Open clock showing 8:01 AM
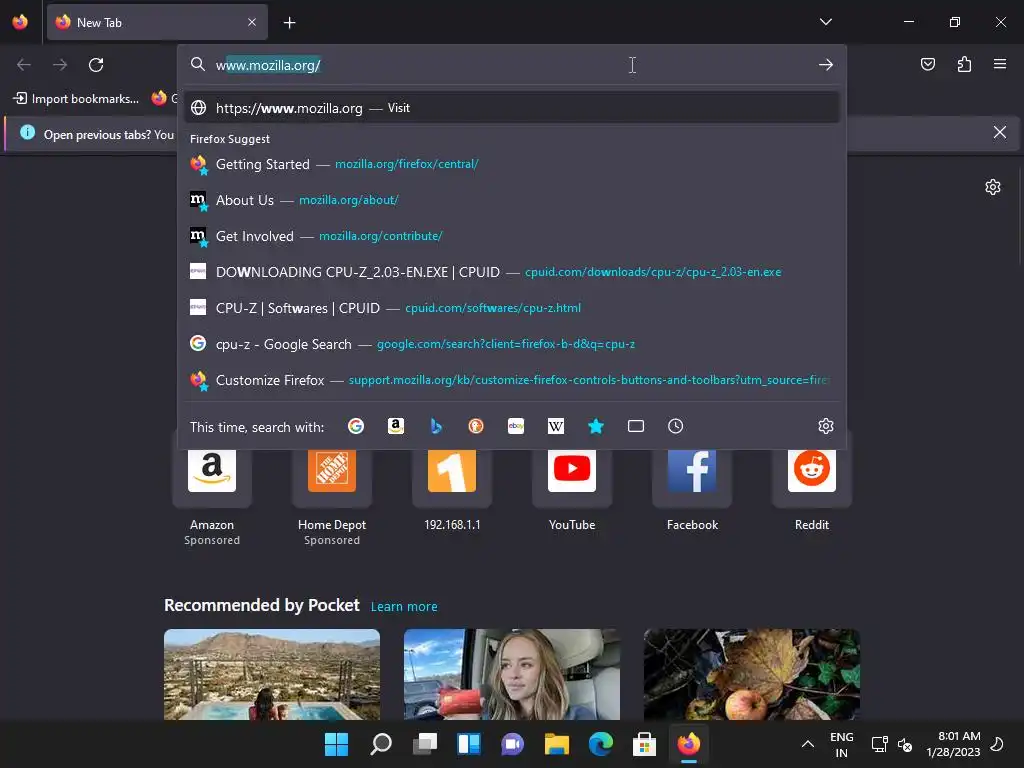This screenshot has width=1024, height=768. [953, 744]
